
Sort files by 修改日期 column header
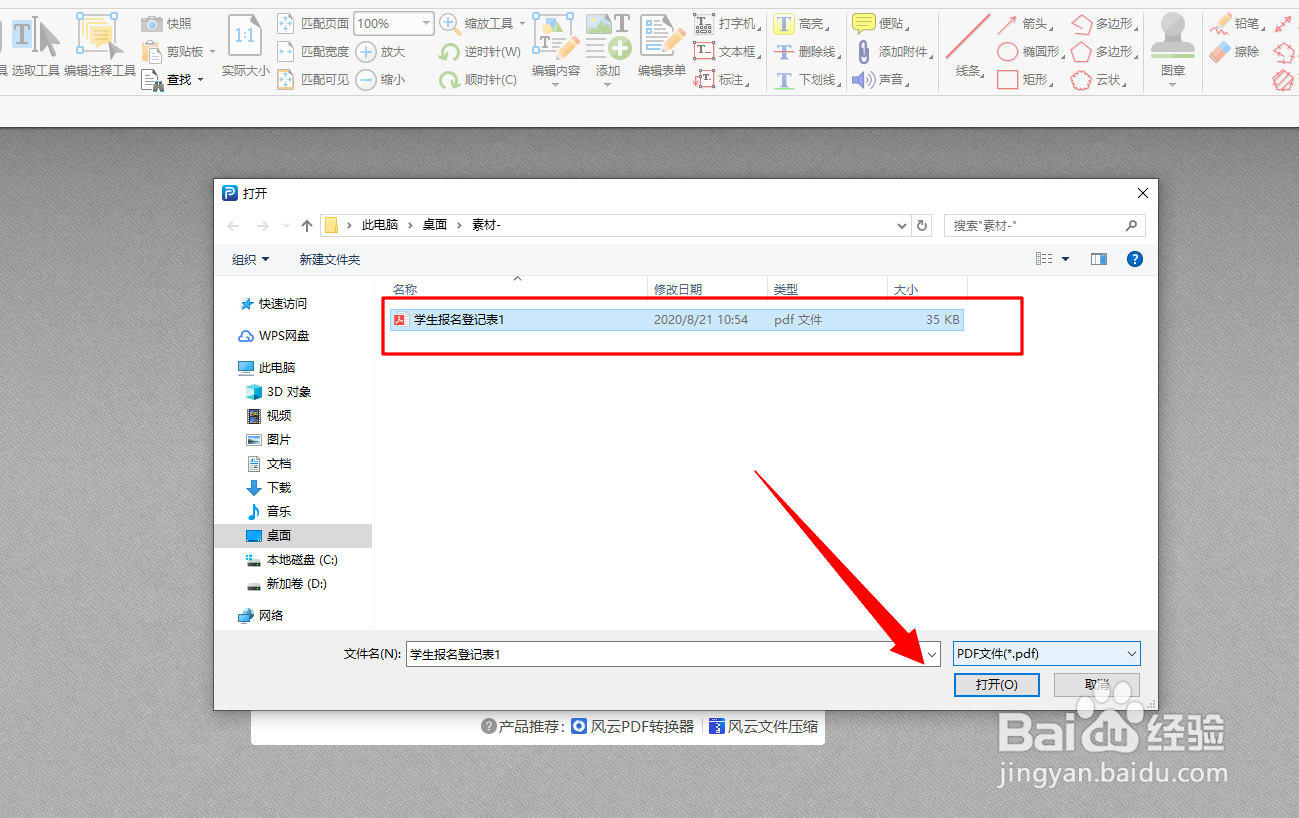pos(707,289)
